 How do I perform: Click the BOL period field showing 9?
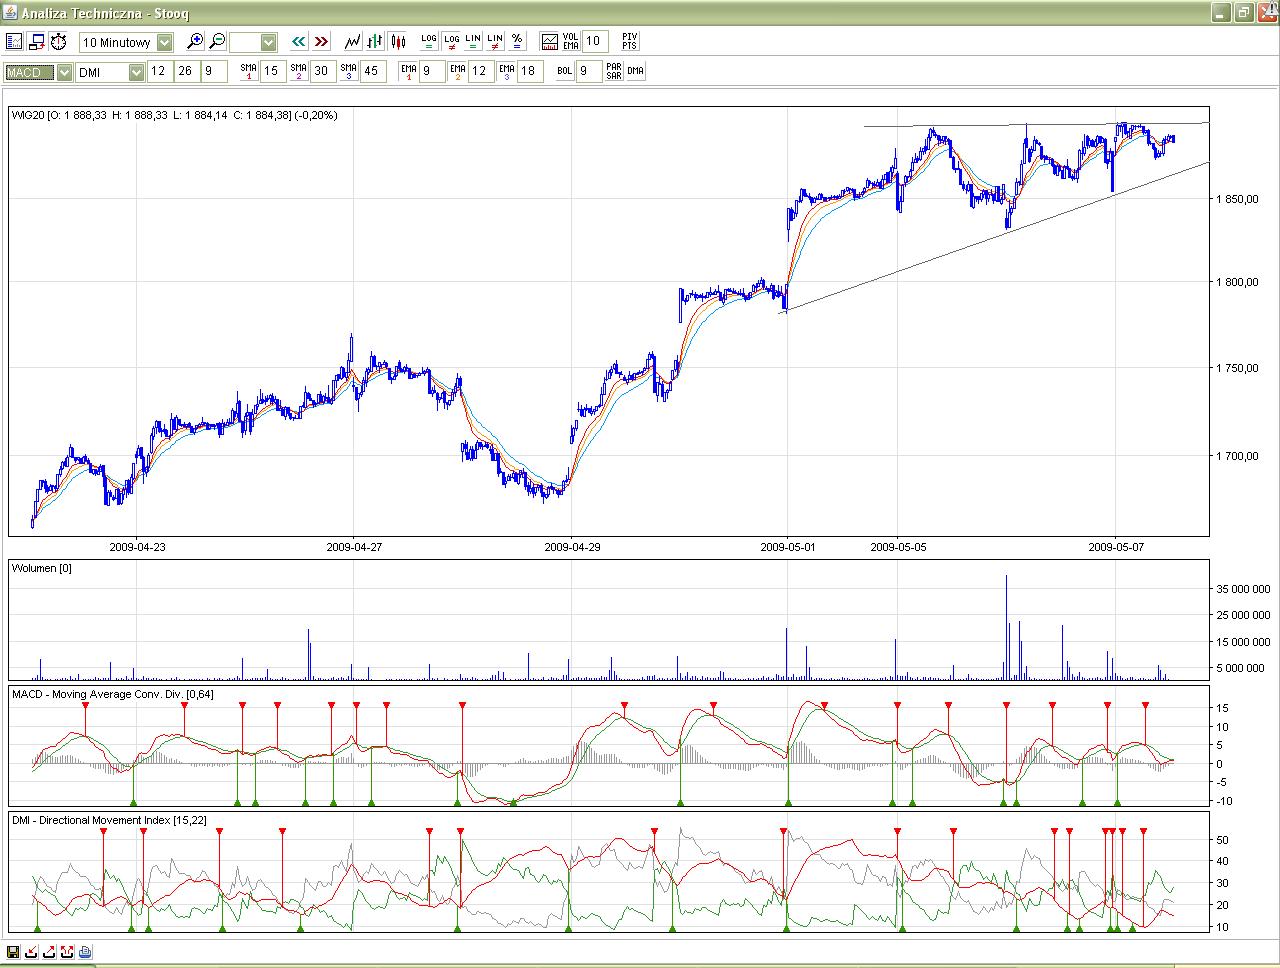pos(590,72)
